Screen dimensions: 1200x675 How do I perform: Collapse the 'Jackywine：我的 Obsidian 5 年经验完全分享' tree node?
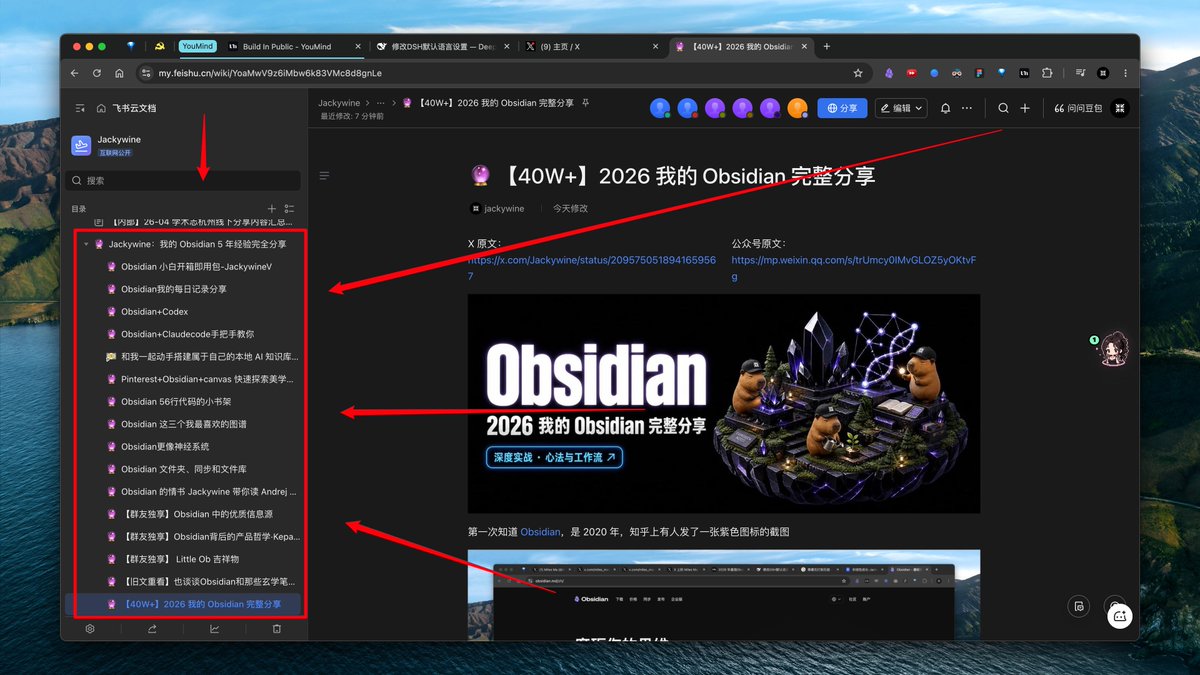coord(86,244)
